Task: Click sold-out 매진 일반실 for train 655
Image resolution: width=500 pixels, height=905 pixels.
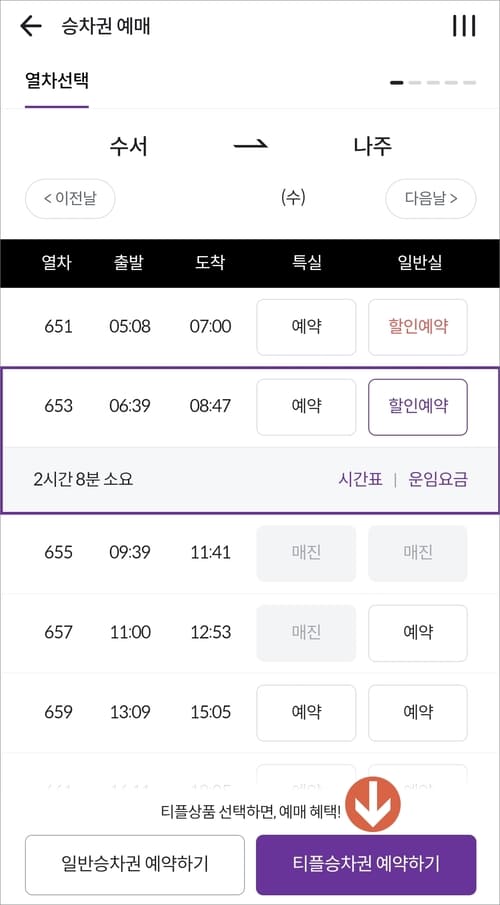Action: (418, 553)
